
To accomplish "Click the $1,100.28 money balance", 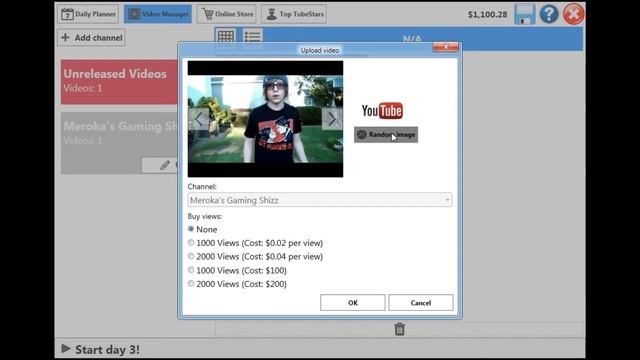I will 487,15.
